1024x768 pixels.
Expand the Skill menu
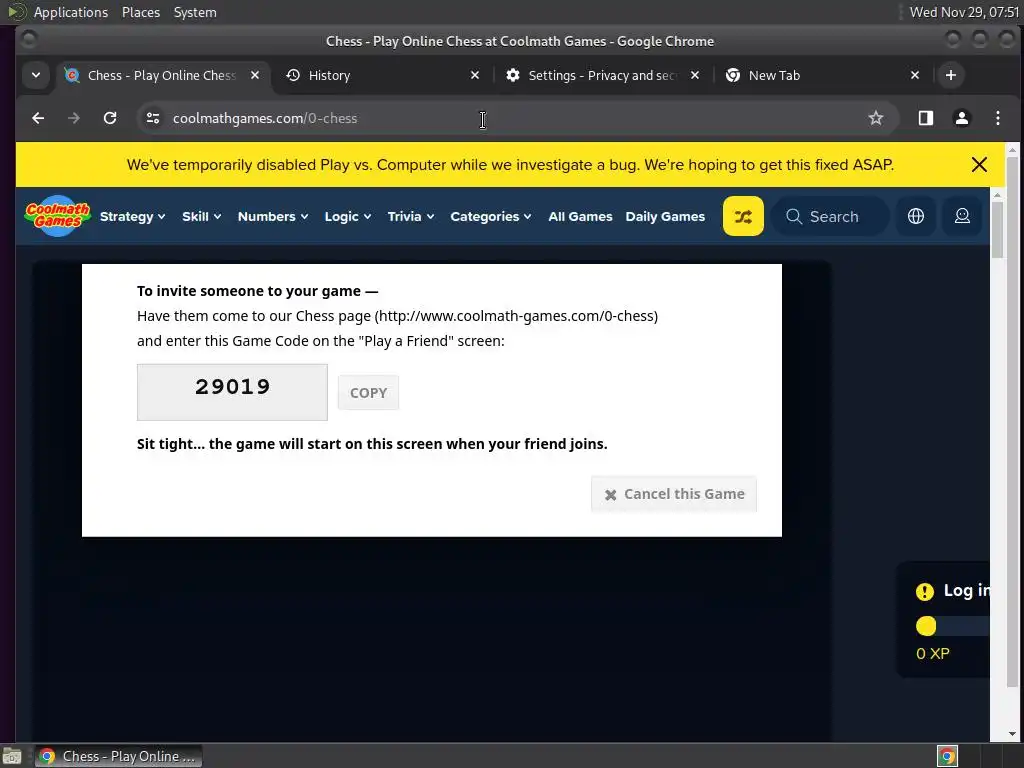click(201, 216)
